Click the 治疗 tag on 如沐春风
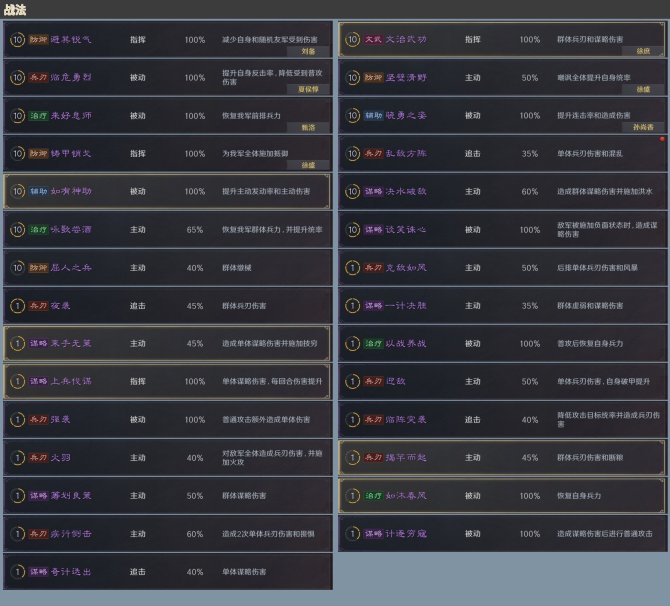The height and width of the screenshot is (606, 670). (373, 495)
